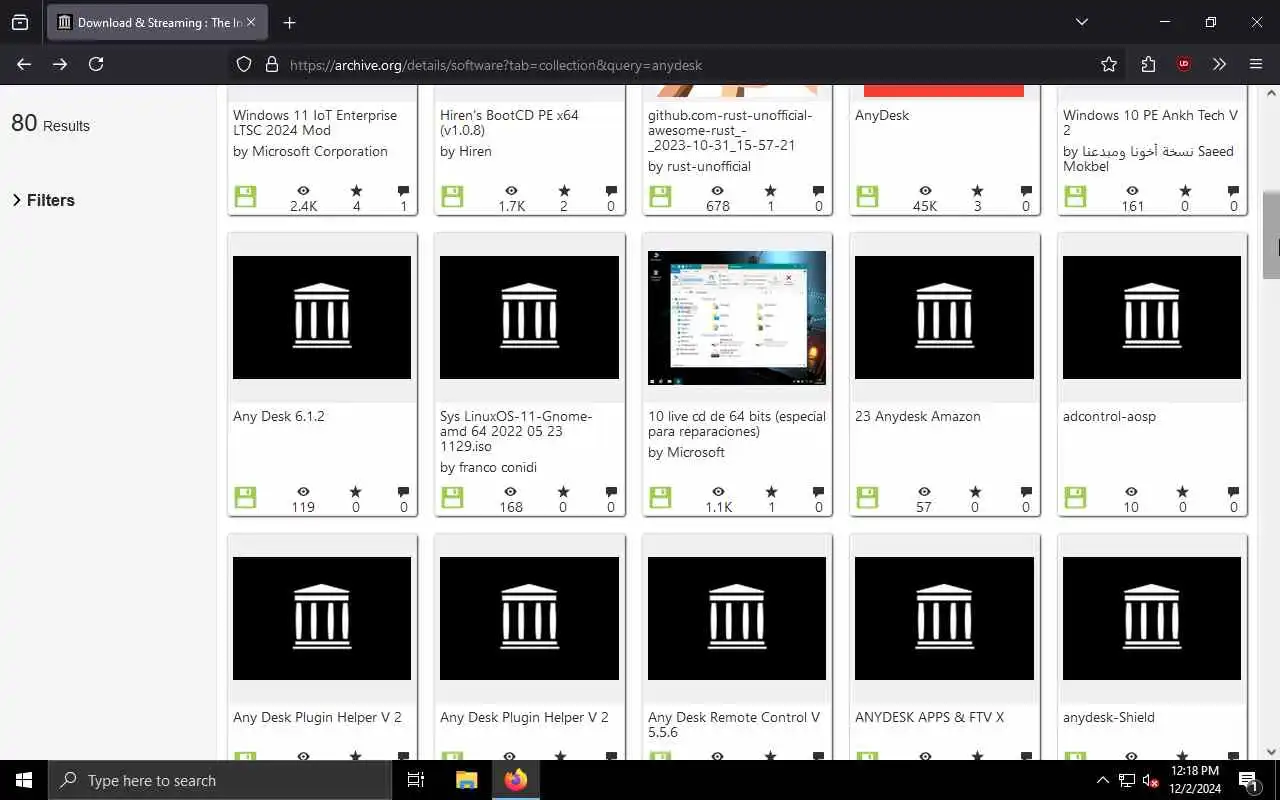This screenshot has height=800, width=1280.
Task: Open the uBlock Origin extension icon
Action: click(x=1184, y=64)
